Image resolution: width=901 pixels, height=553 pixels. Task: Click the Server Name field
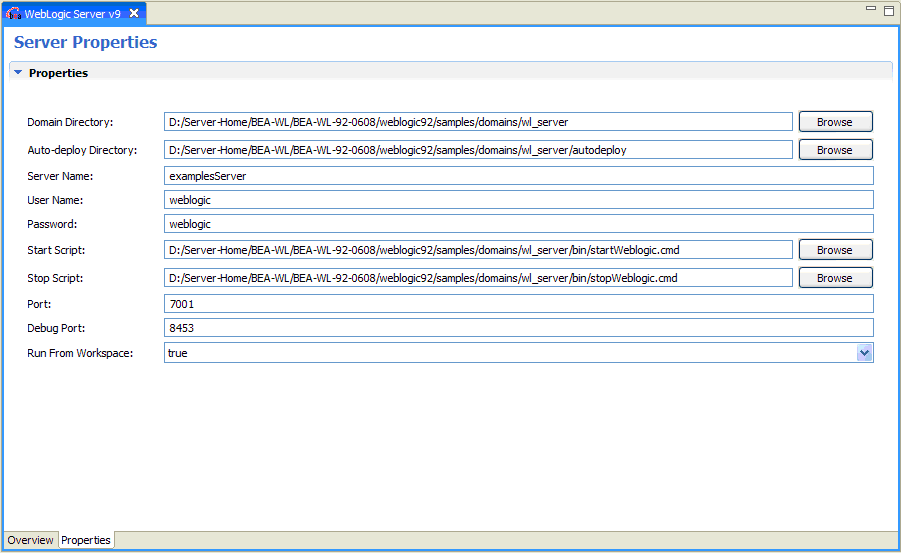point(519,176)
